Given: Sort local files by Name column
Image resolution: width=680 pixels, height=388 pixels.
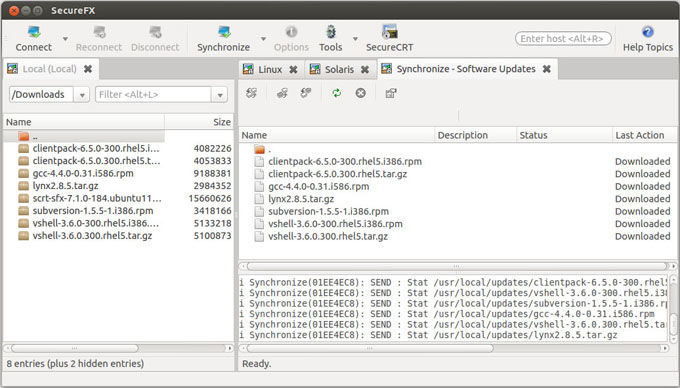Looking at the screenshot, I should point(84,122).
